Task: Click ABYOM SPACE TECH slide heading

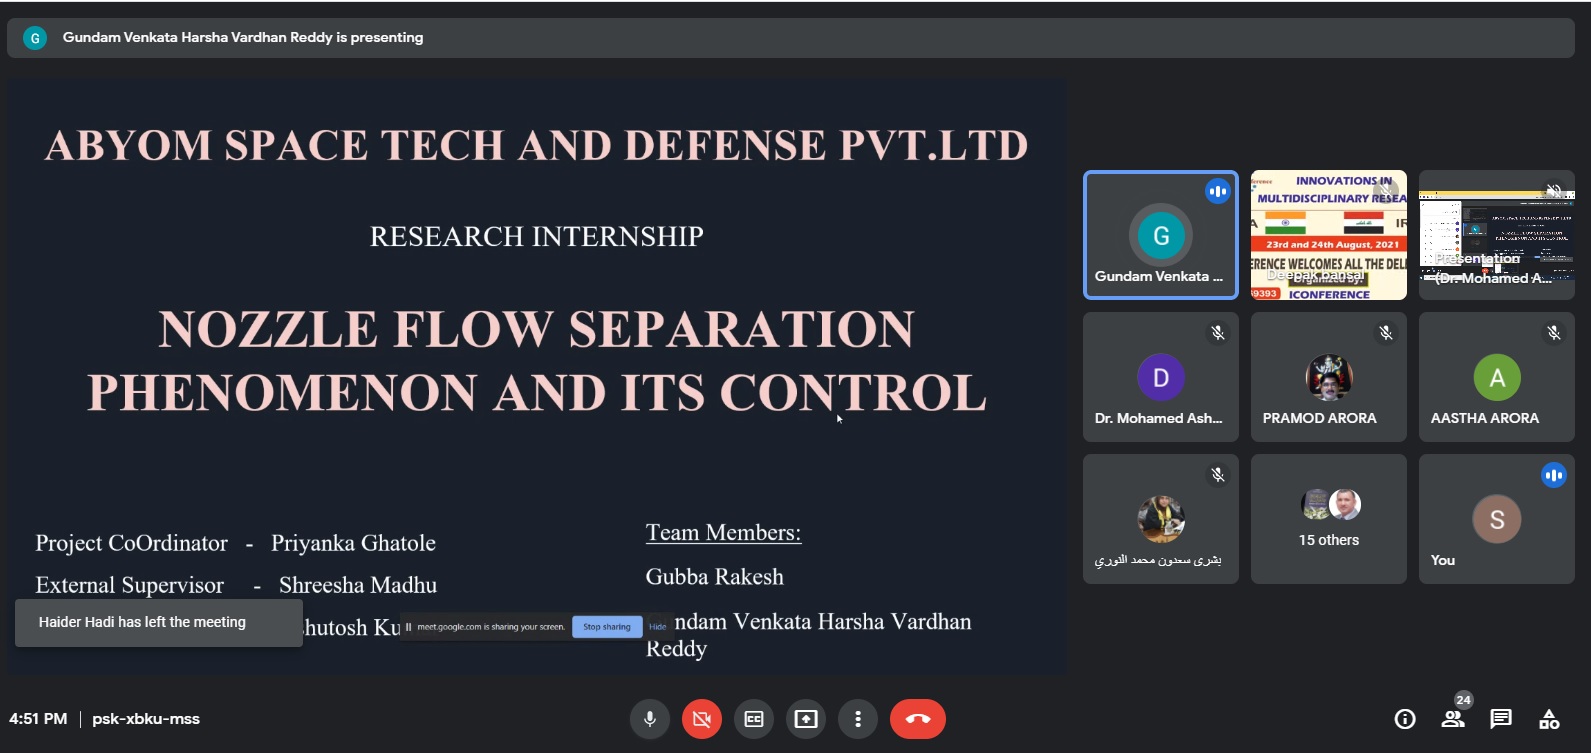Action: (x=536, y=146)
